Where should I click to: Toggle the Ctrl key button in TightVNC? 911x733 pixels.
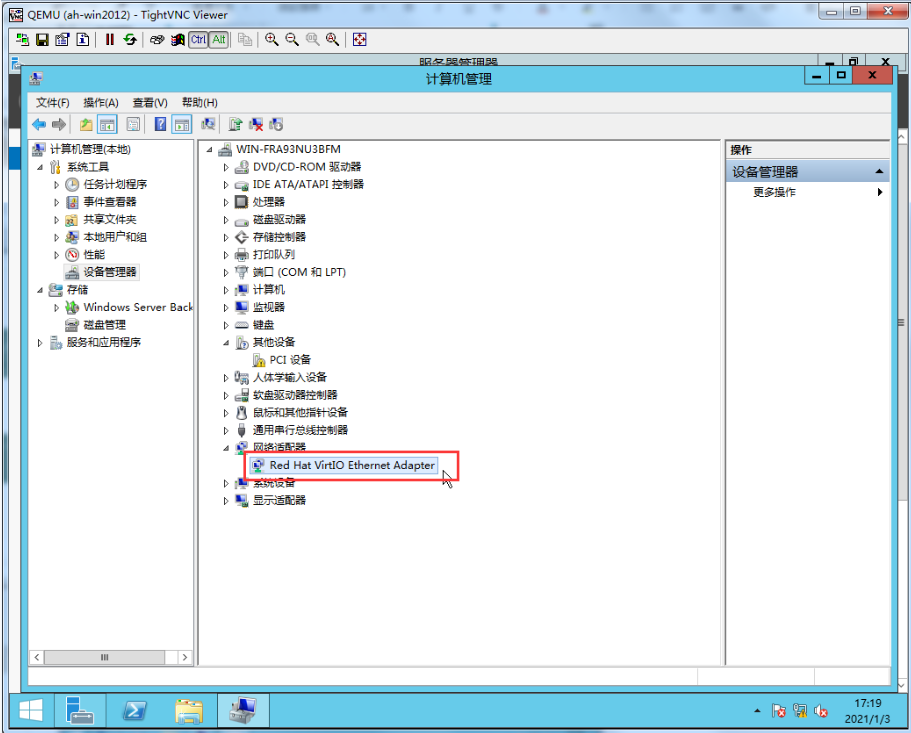coord(198,40)
